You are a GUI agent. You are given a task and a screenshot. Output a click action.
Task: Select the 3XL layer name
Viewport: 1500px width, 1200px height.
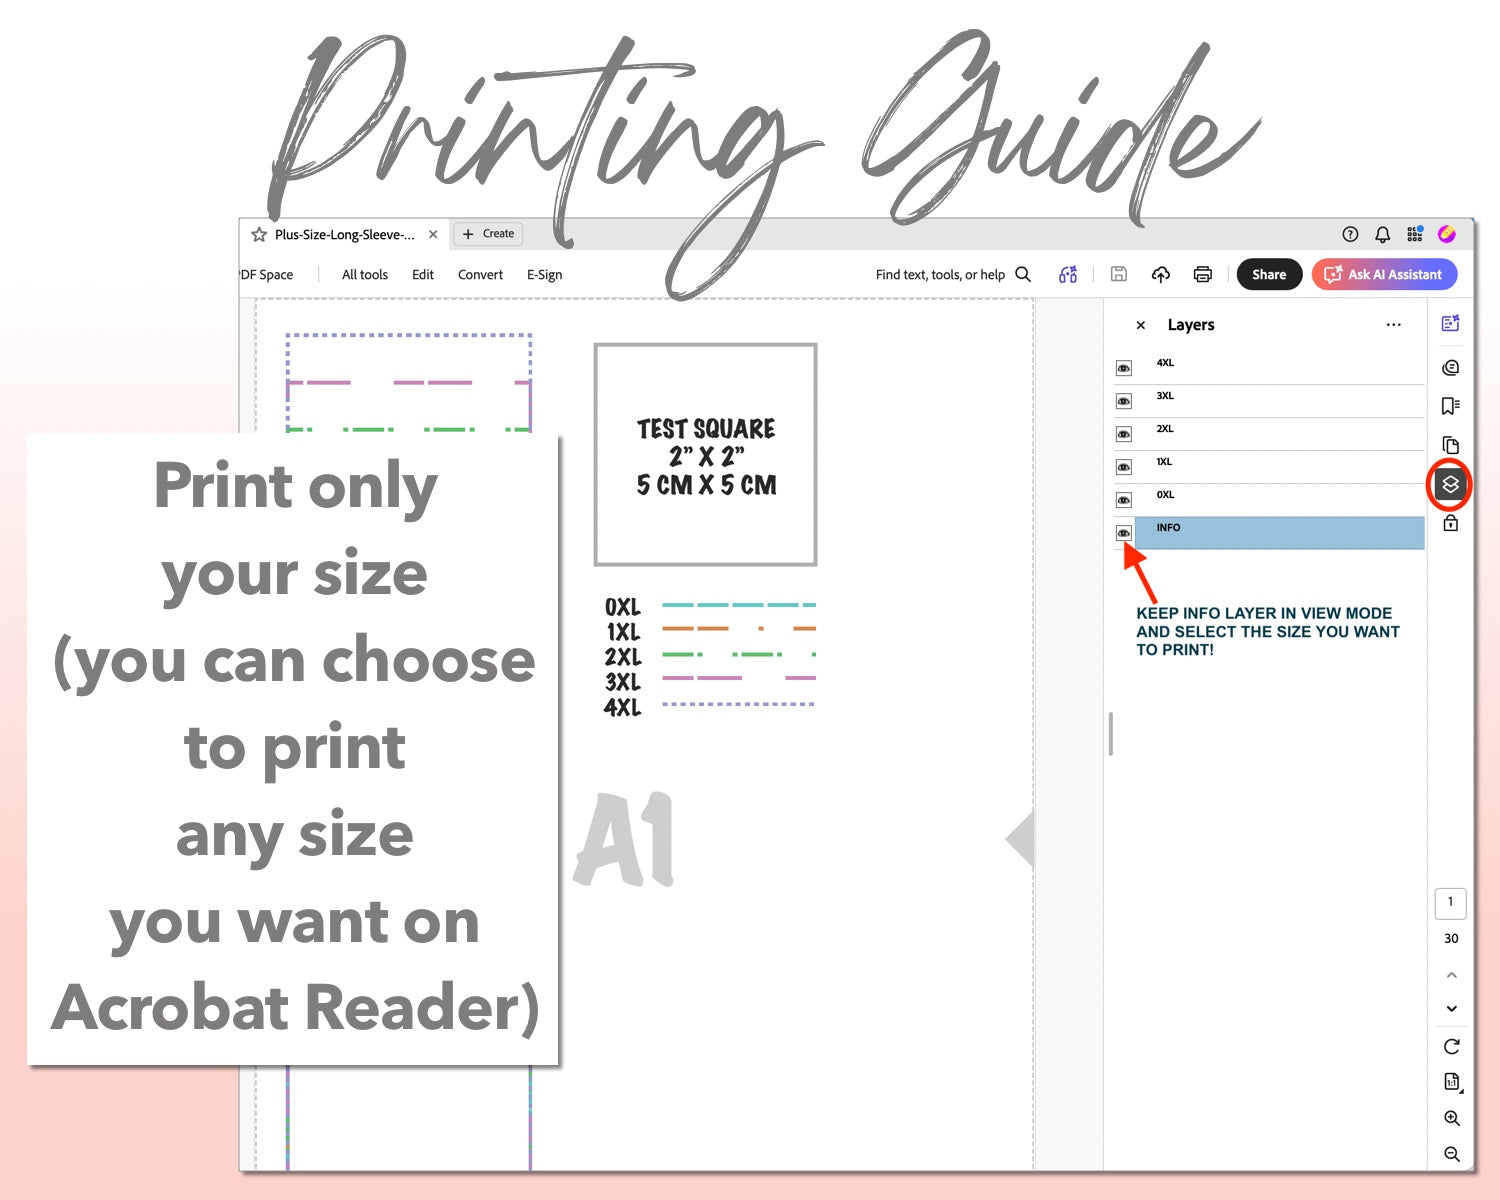[x=1165, y=396]
